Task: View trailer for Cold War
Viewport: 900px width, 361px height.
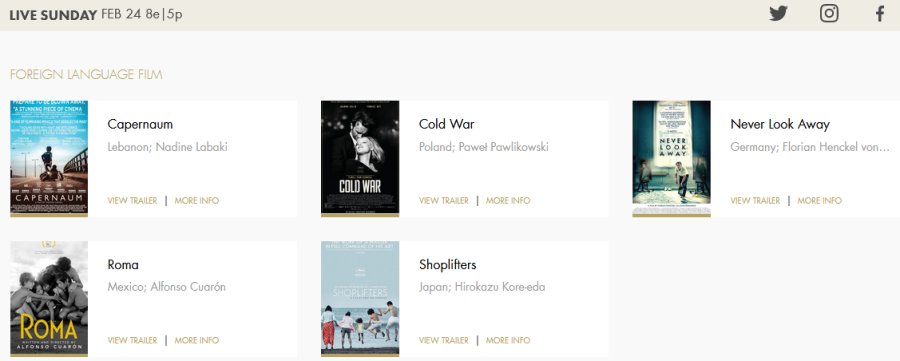Action: point(444,200)
